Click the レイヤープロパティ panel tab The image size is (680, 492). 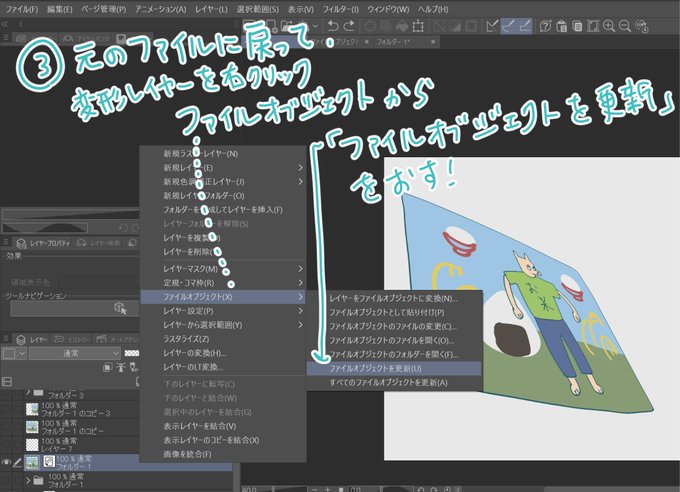(x=43, y=243)
